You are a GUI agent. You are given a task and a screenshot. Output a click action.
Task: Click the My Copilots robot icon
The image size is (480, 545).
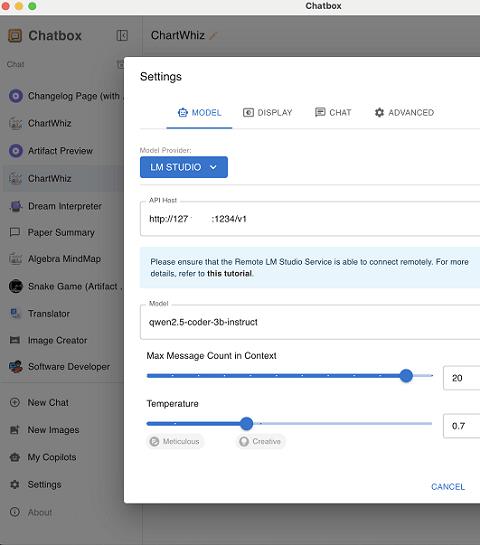(15, 457)
